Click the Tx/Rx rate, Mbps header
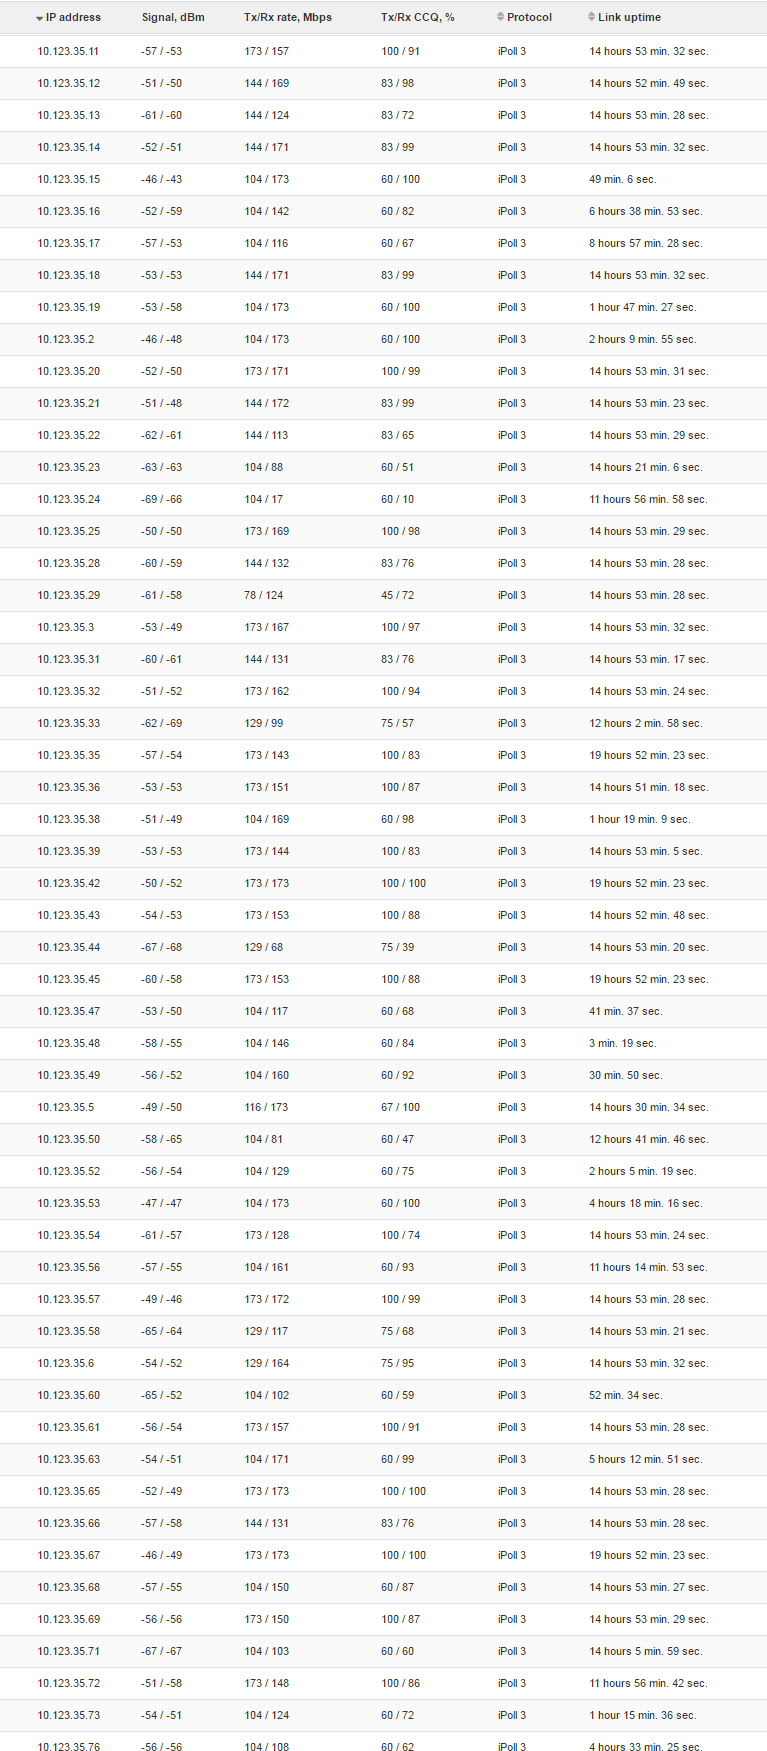The height and width of the screenshot is (1751, 767). click(288, 17)
